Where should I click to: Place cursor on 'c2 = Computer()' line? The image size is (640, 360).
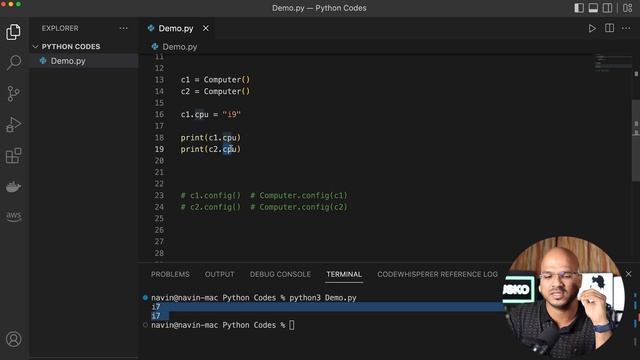click(215, 91)
